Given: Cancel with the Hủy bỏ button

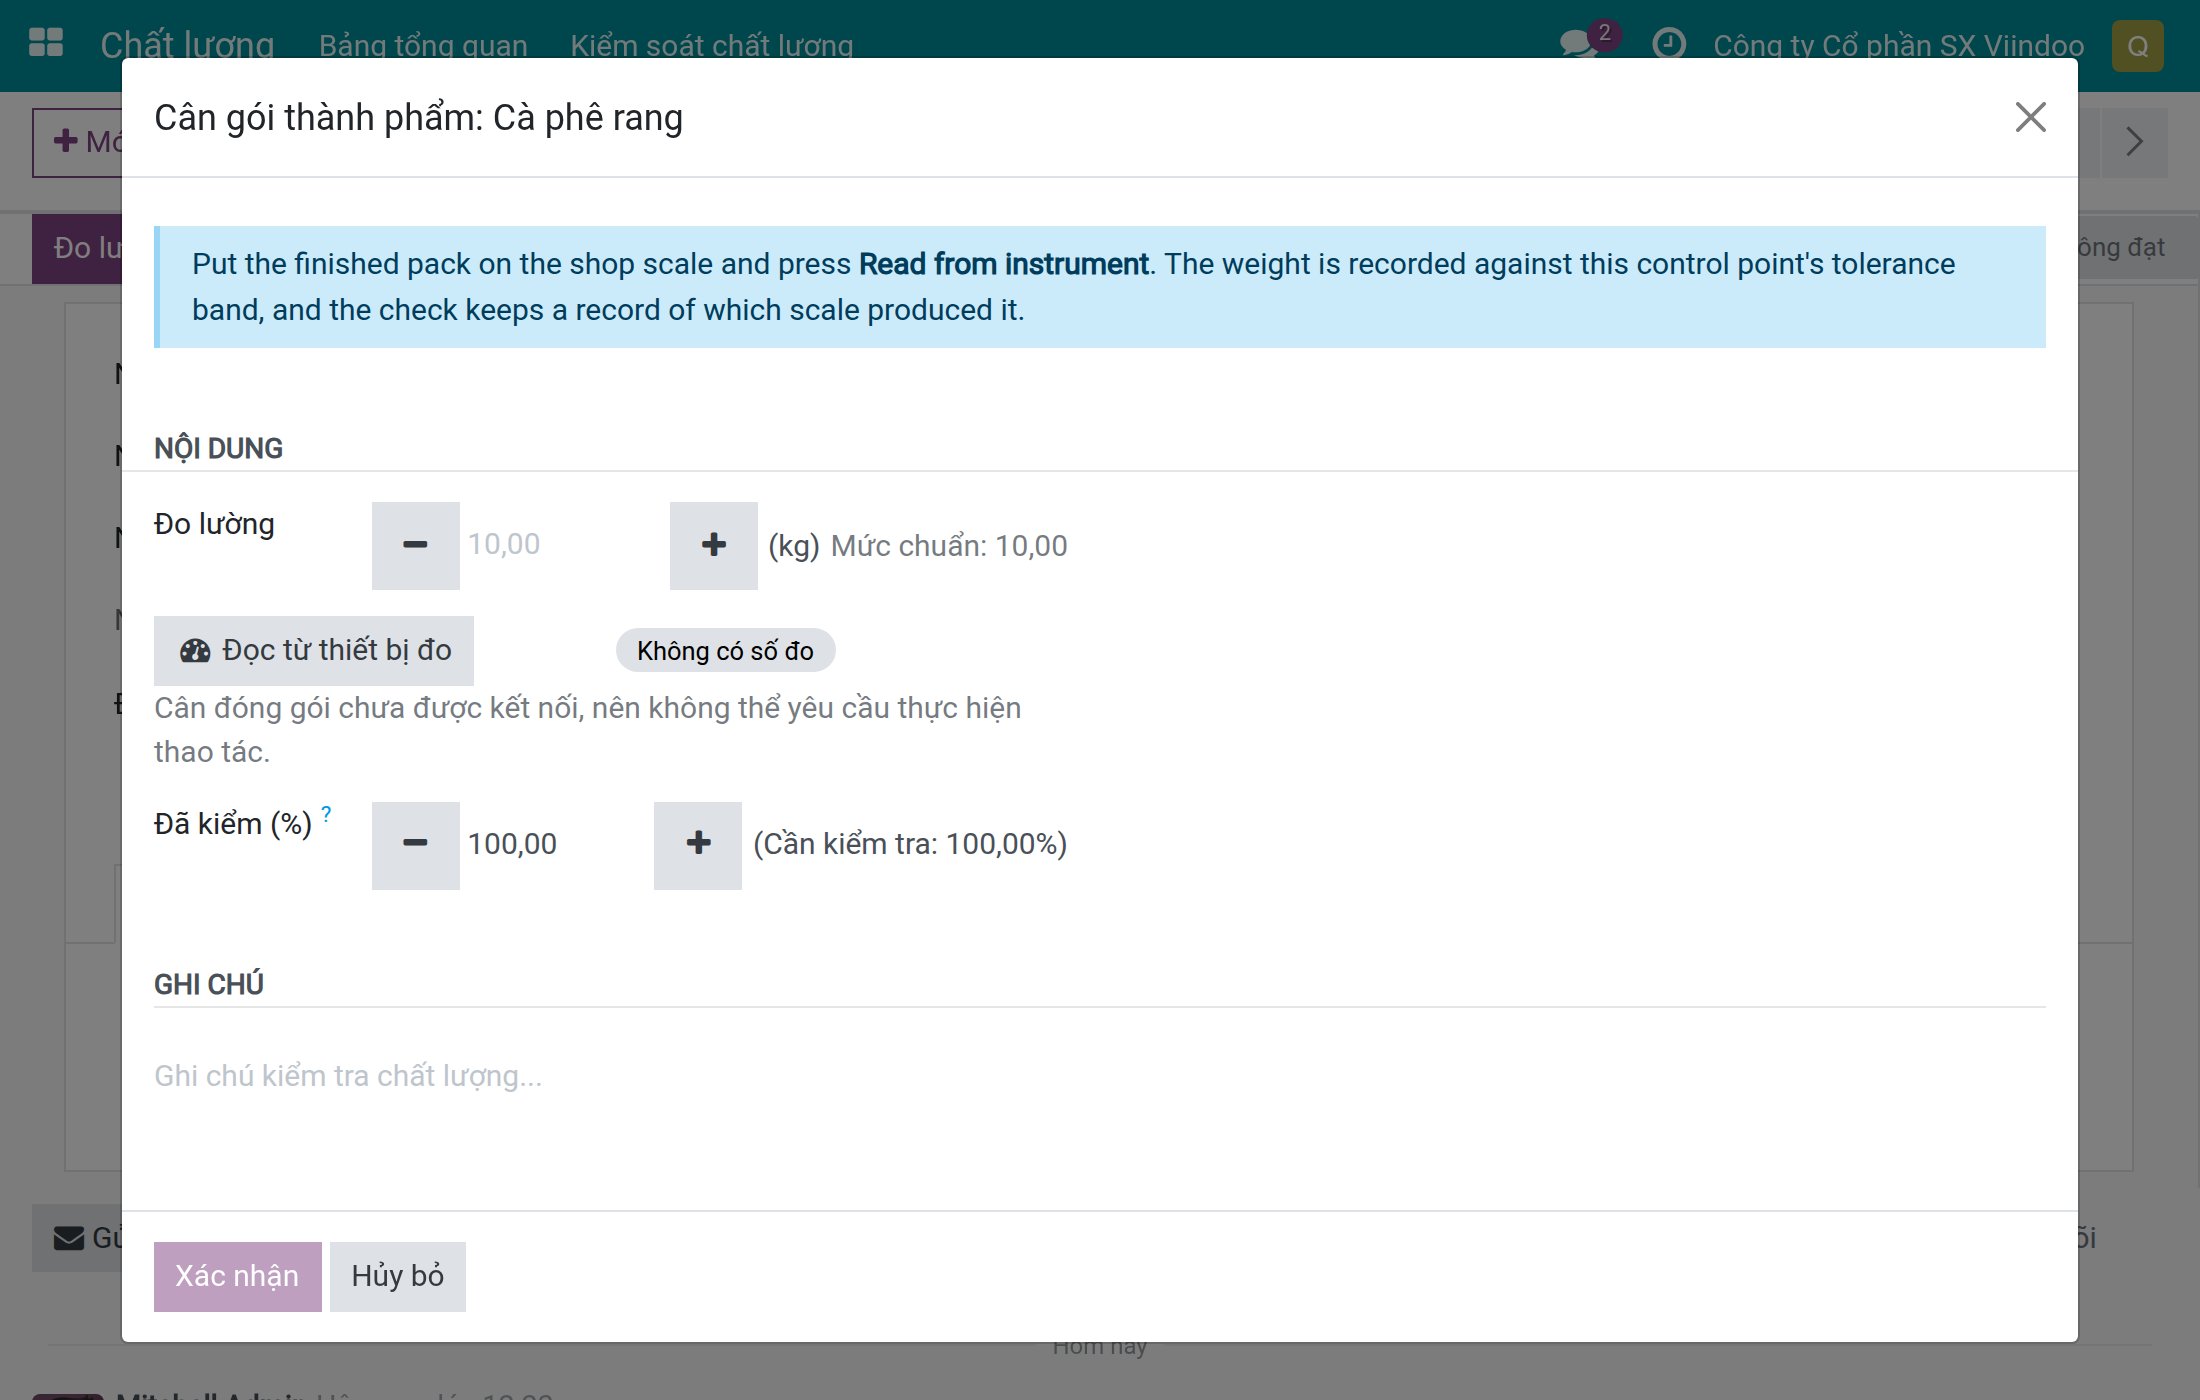Looking at the screenshot, I should 398,1276.
